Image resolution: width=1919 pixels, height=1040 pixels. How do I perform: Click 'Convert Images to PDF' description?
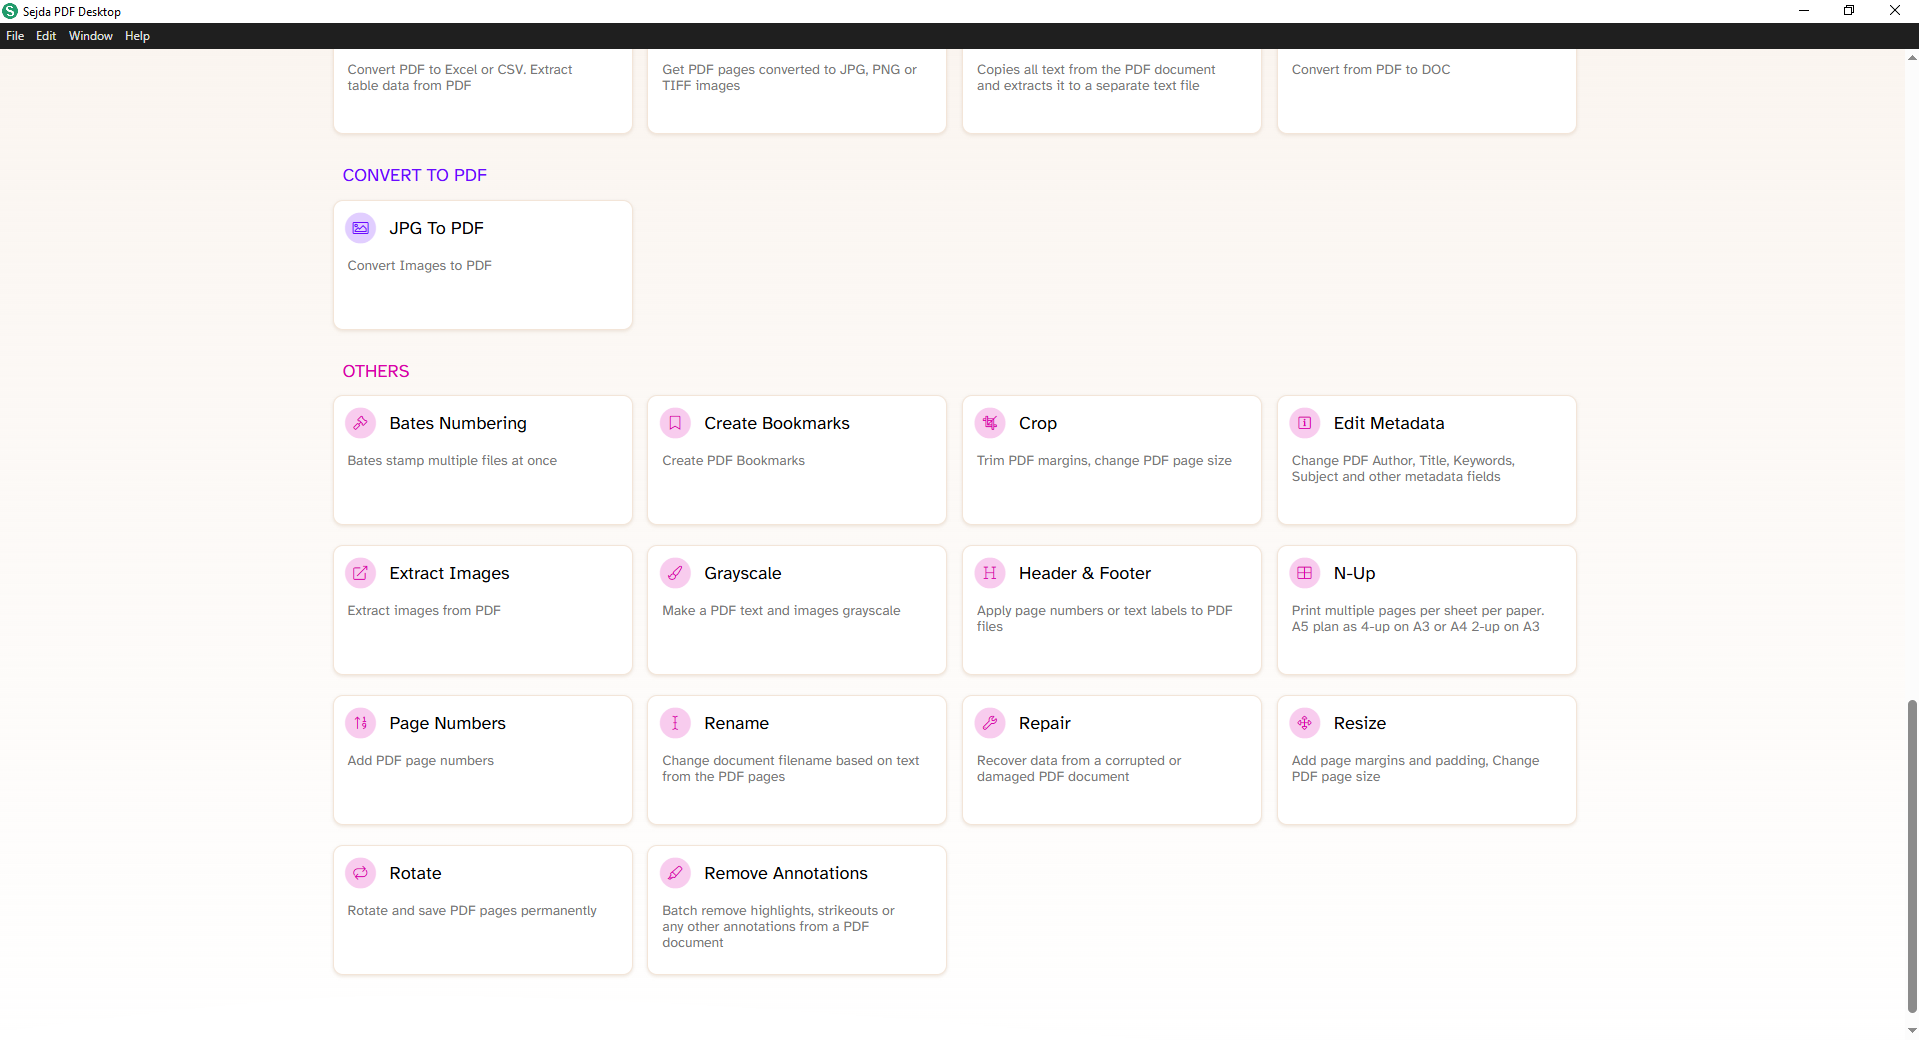[x=419, y=265]
